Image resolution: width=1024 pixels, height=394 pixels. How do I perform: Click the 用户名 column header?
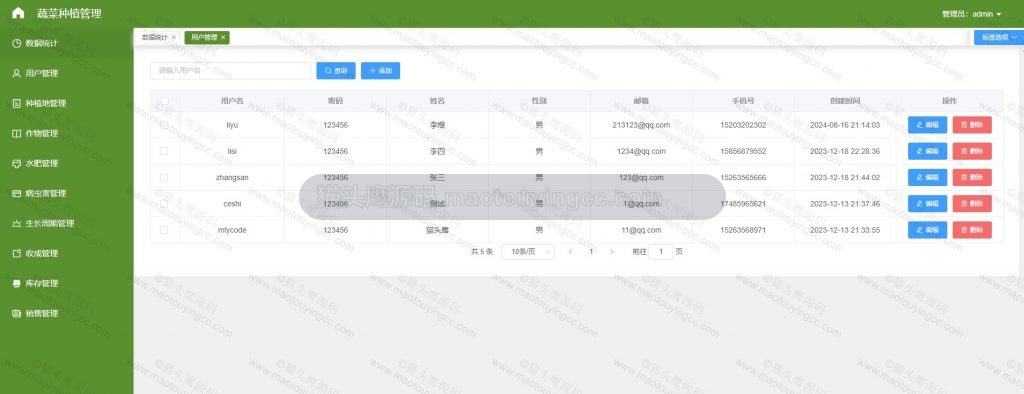tap(232, 101)
